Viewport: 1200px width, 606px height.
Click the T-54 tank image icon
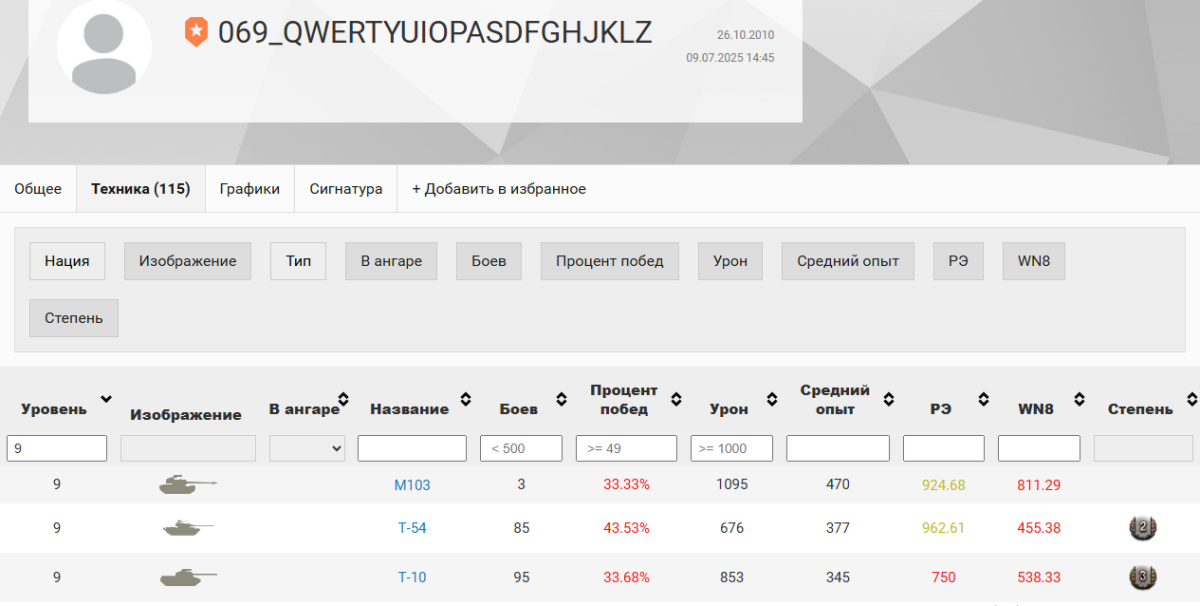(x=187, y=528)
